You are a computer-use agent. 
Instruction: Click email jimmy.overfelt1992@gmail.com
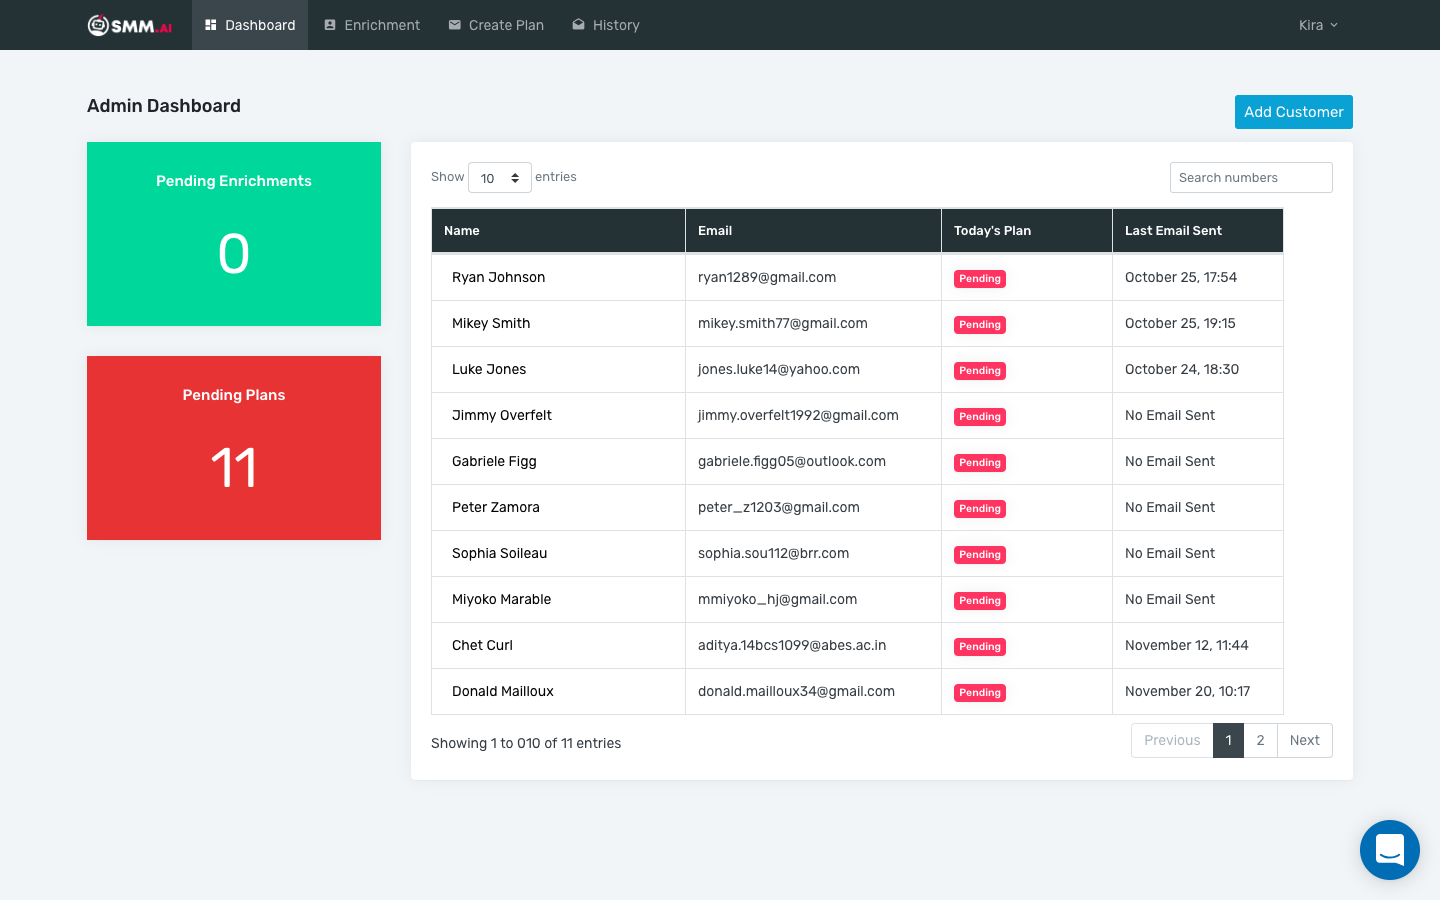click(x=798, y=415)
